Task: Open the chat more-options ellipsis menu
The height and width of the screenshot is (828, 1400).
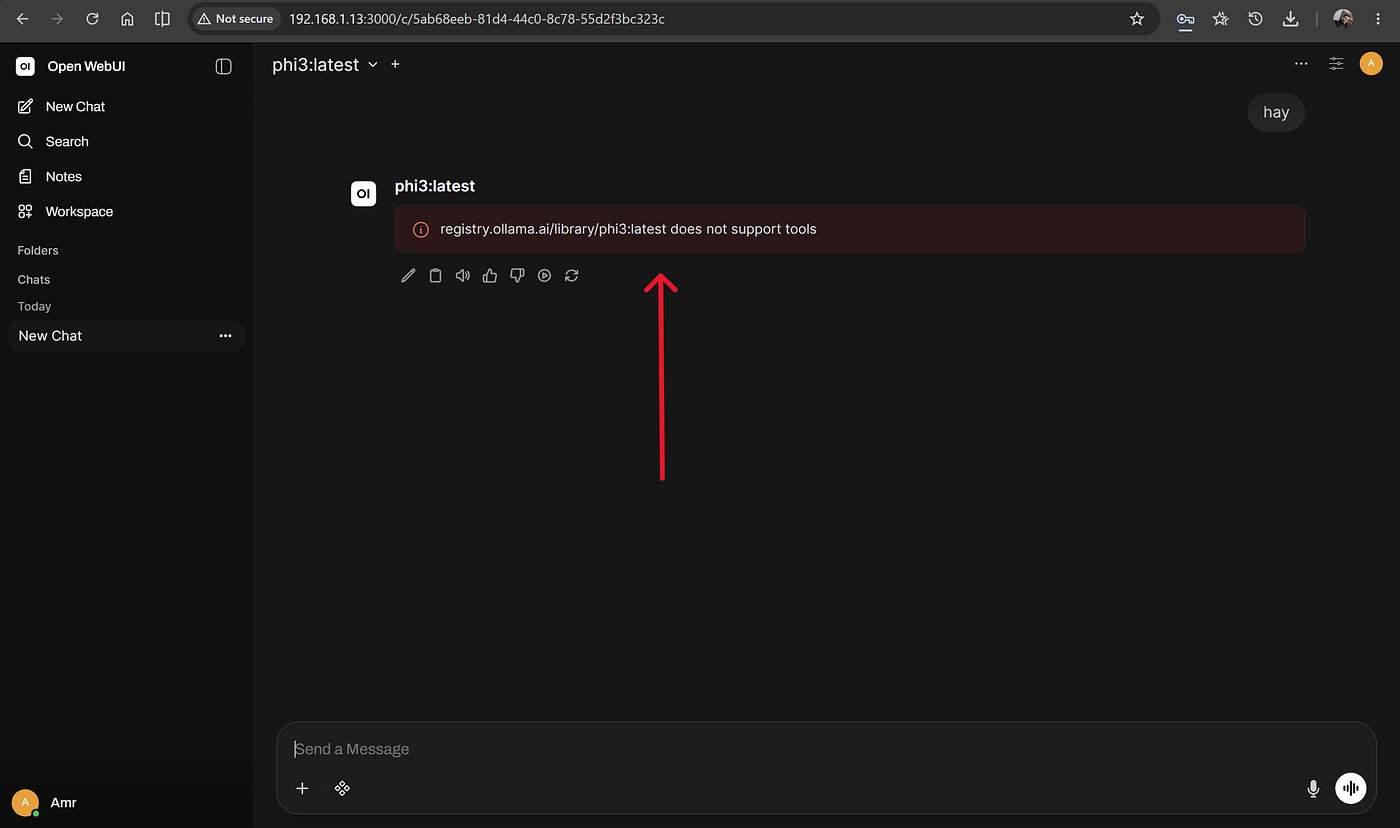Action: pos(1301,64)
